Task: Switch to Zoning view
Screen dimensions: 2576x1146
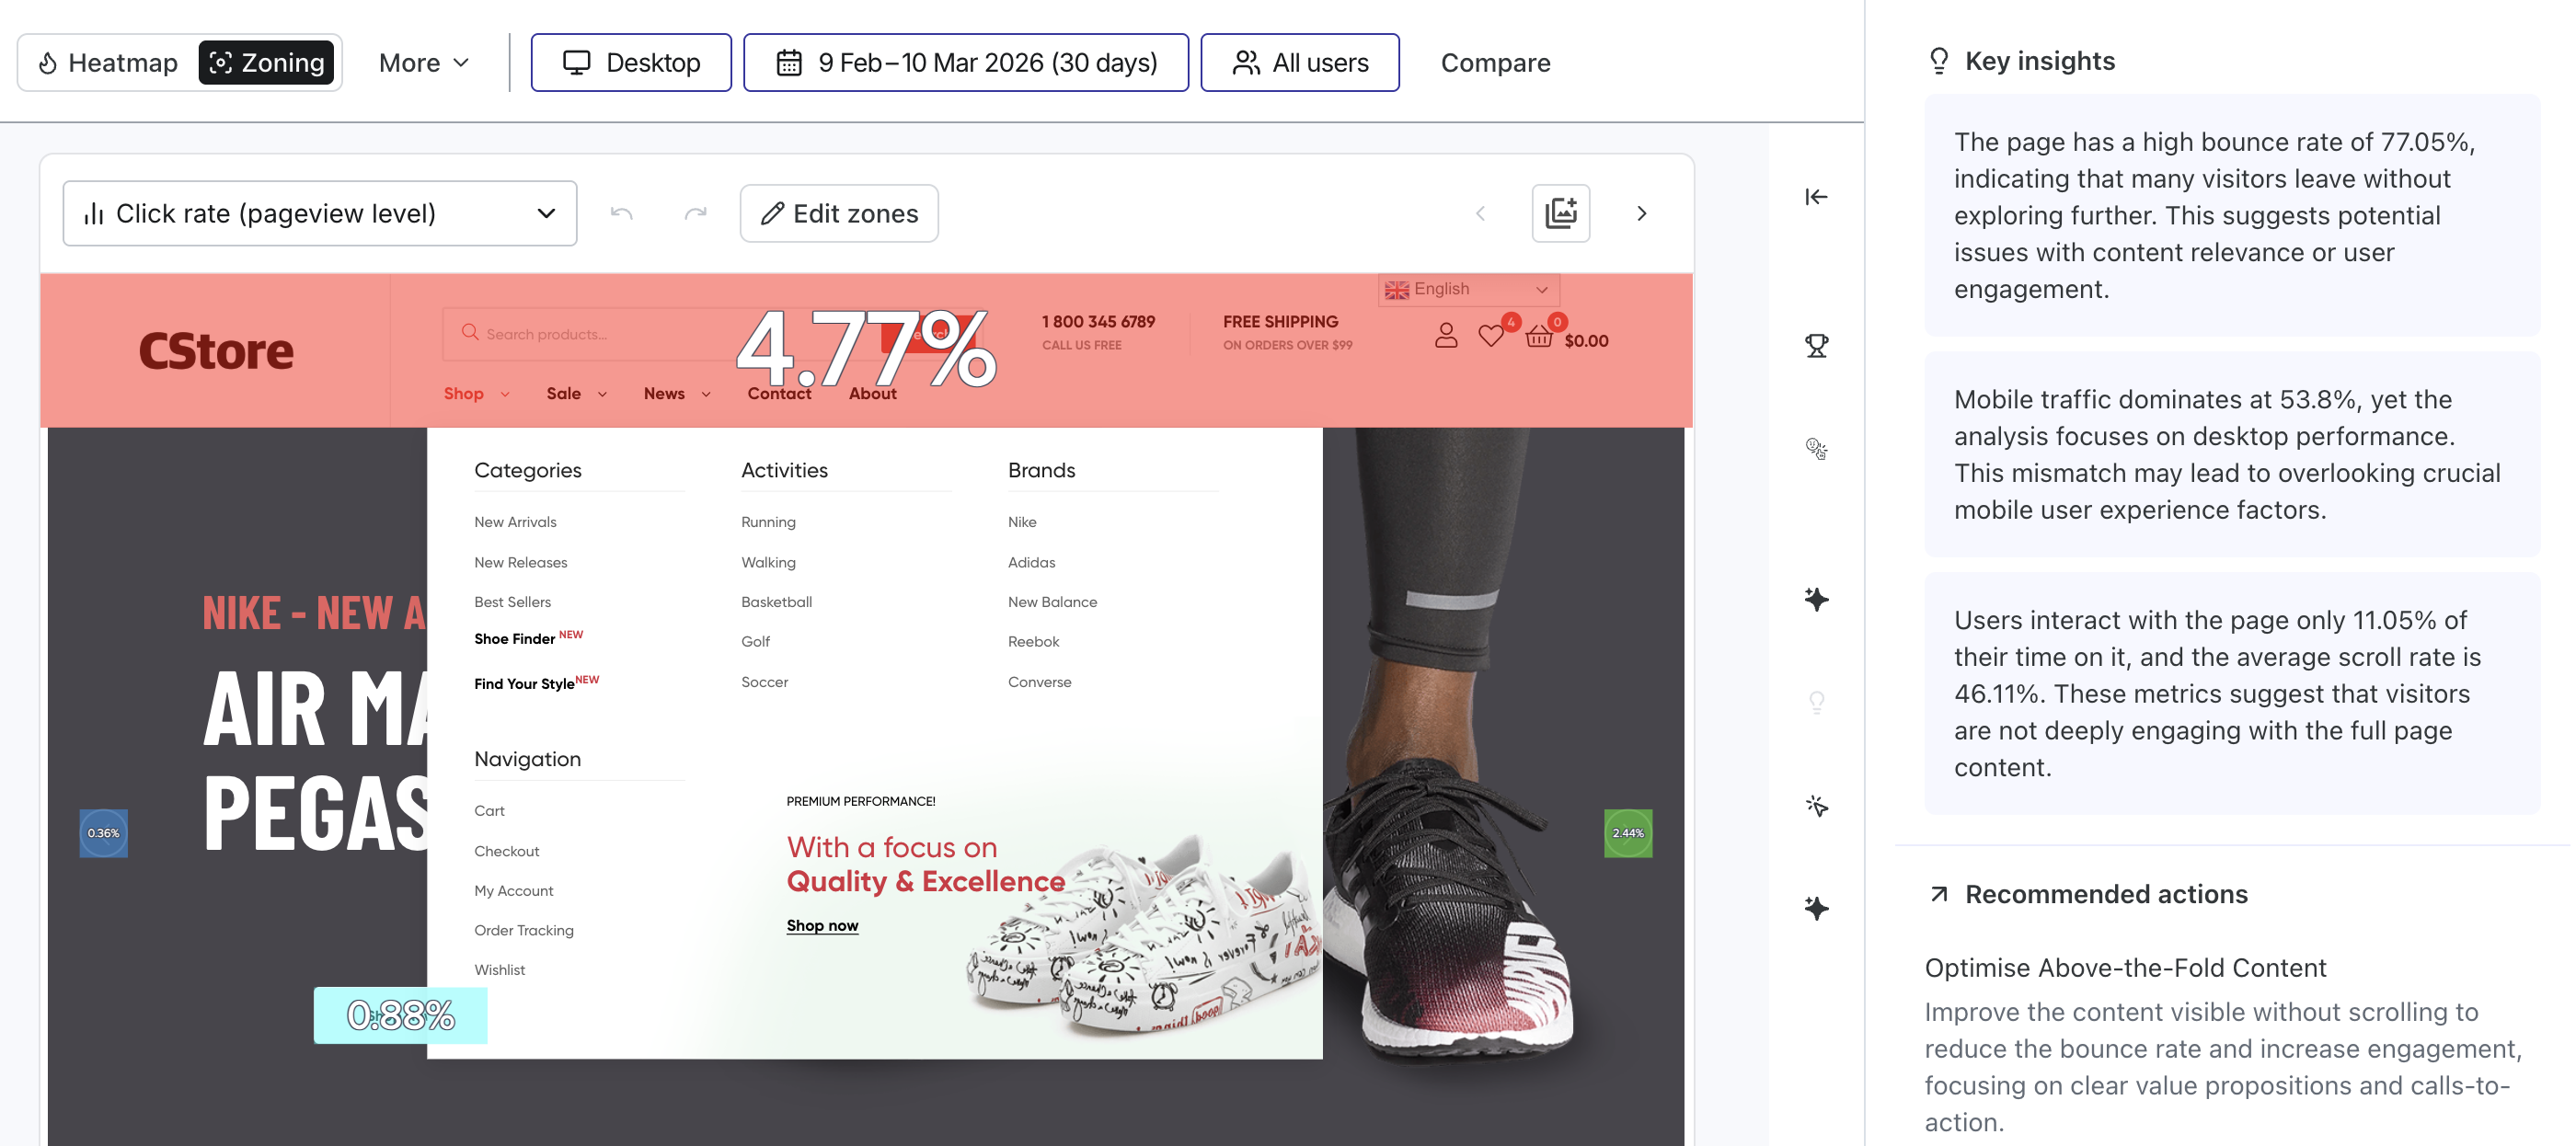Action: pyautogui.click(x=267, y=63)
